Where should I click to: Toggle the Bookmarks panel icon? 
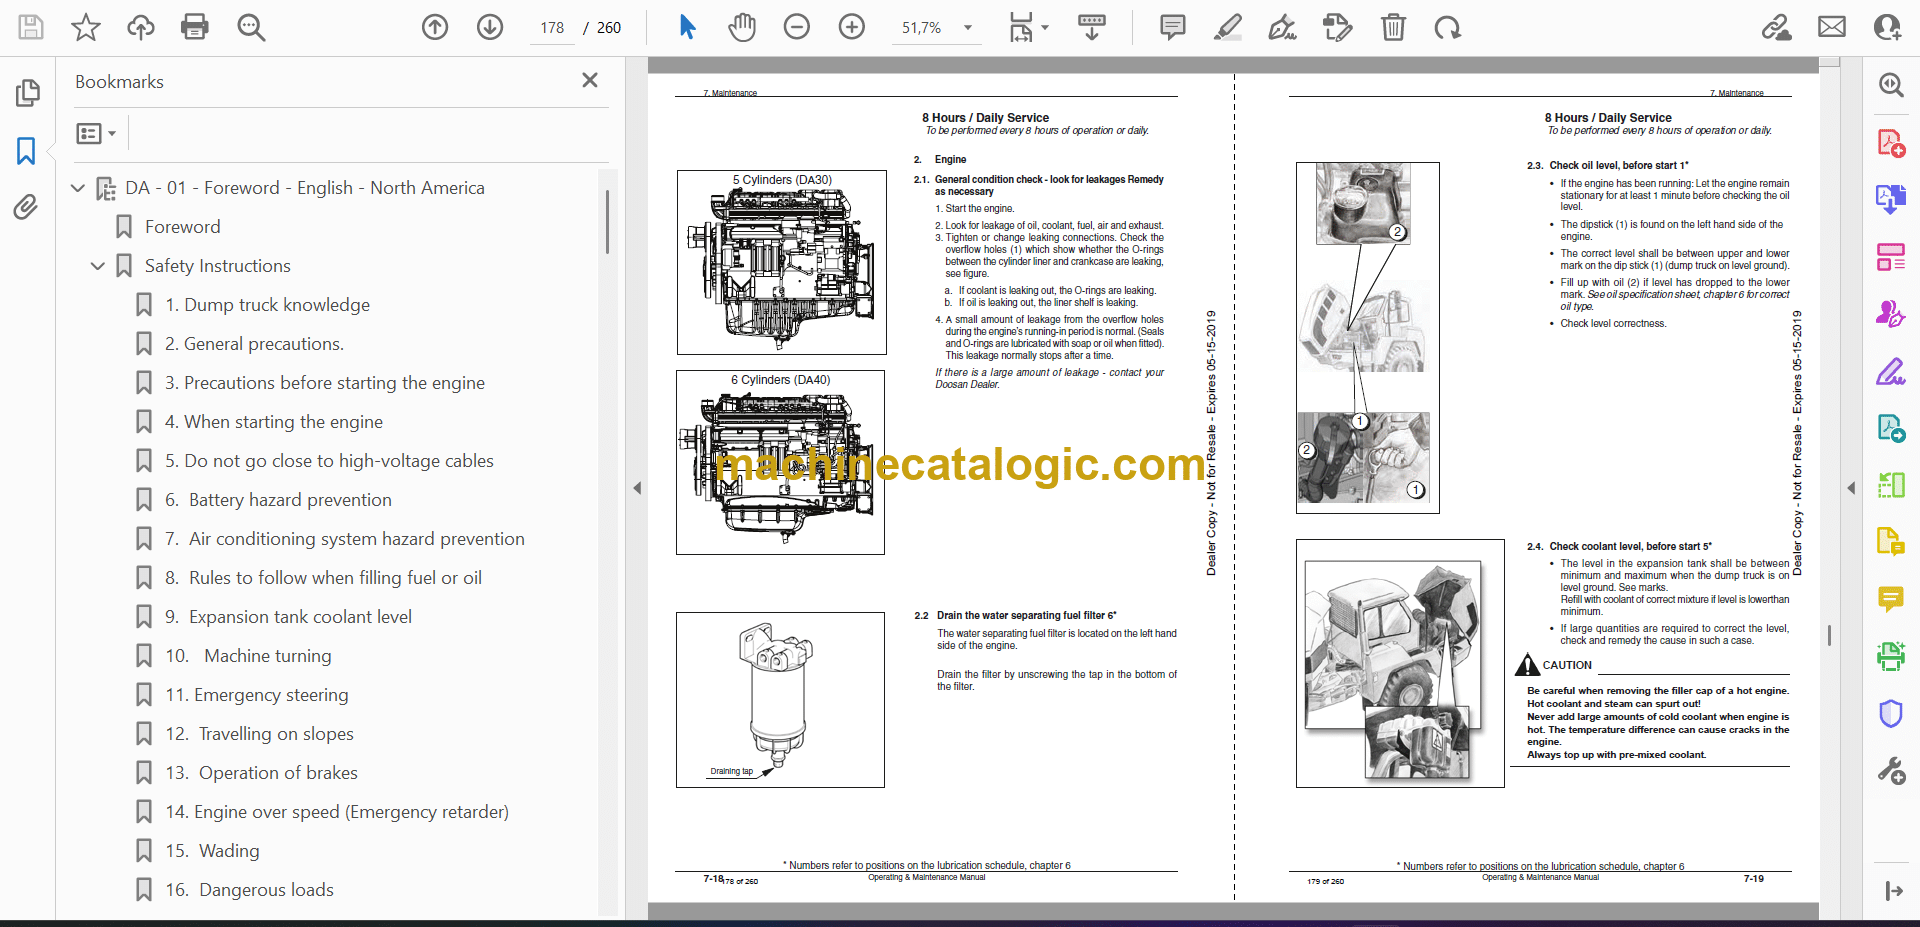(26, 151)
